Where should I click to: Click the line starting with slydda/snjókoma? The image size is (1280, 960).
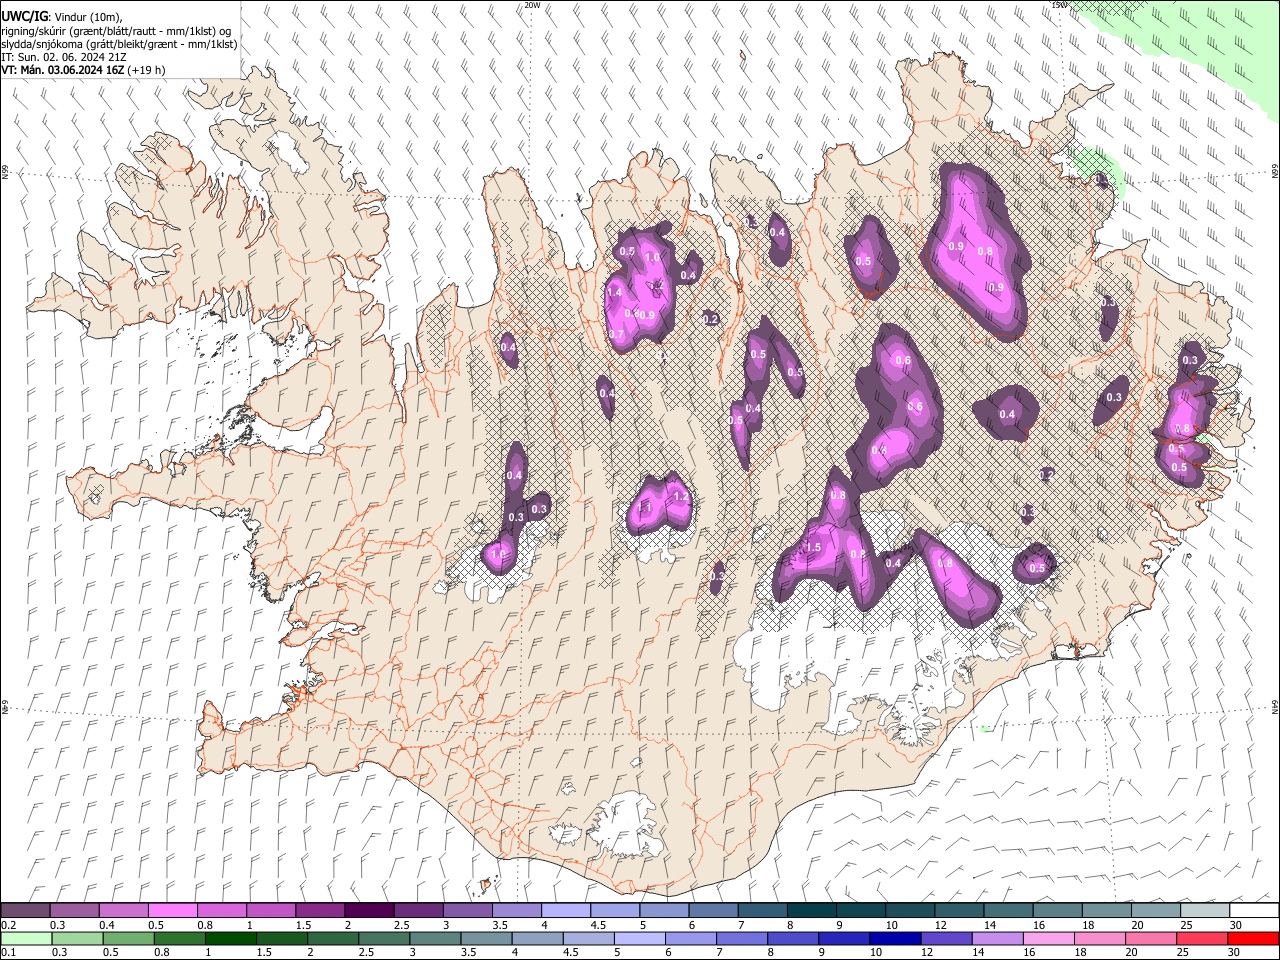119,44
